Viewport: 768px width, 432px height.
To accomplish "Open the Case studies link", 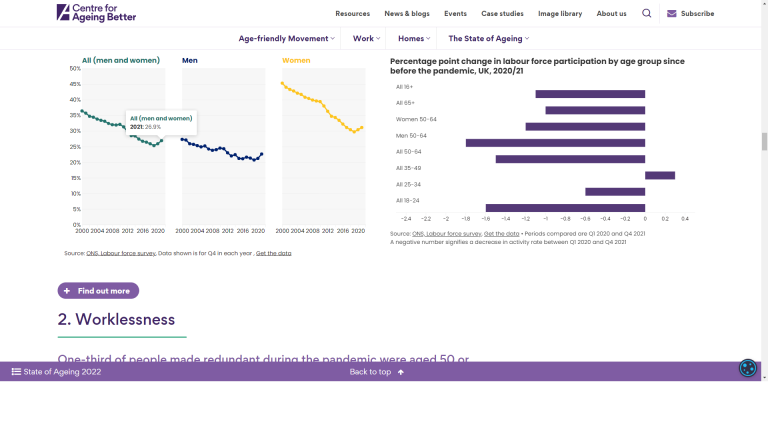I will coord(502,13).
